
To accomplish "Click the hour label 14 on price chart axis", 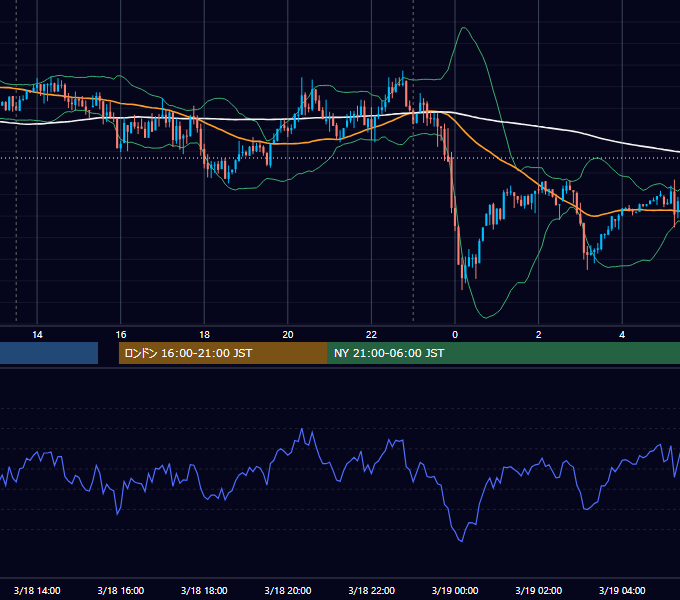I will pyautogui.click(x=37, y=335).
